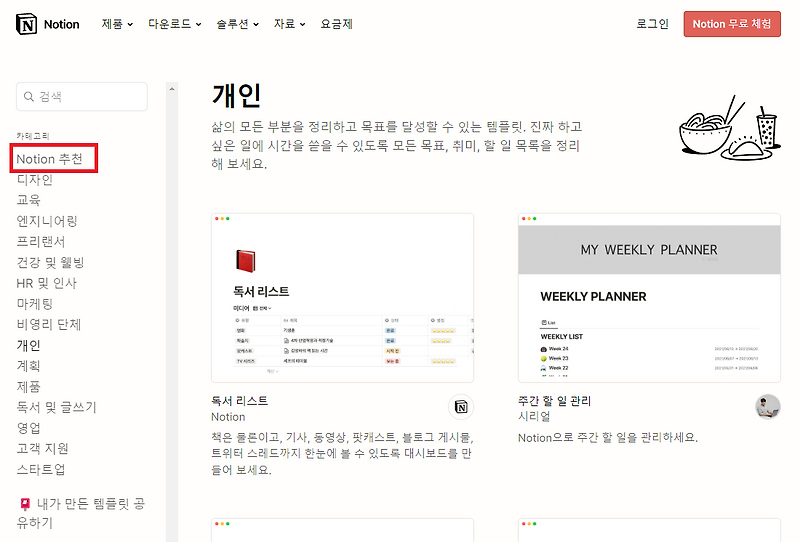
Task: Click the Notion wordmark text in header
Action: [x=62, y=24]
